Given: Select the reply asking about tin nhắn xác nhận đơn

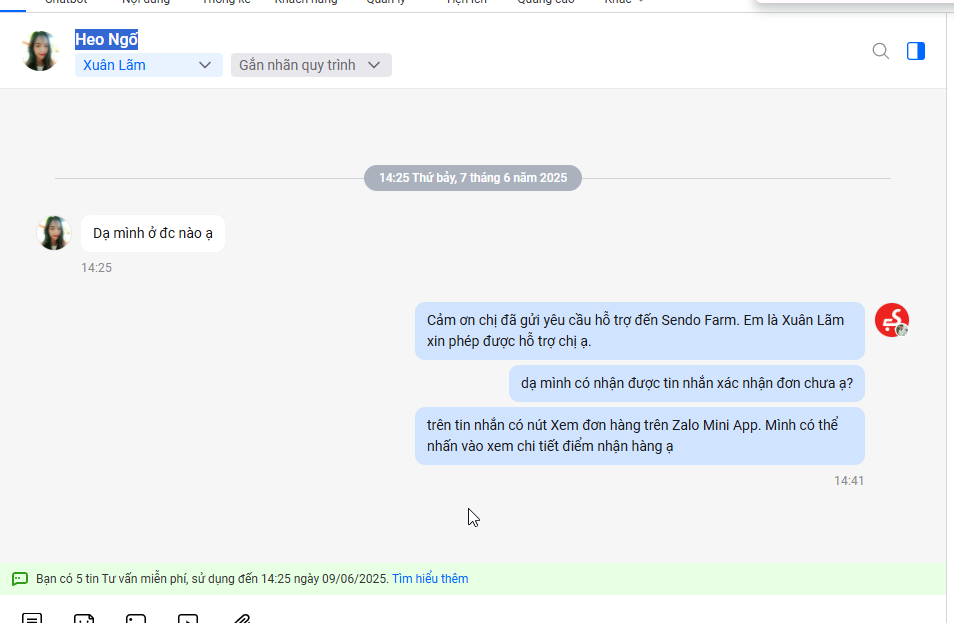Looking at the screenshot, I should pos(687,383).
